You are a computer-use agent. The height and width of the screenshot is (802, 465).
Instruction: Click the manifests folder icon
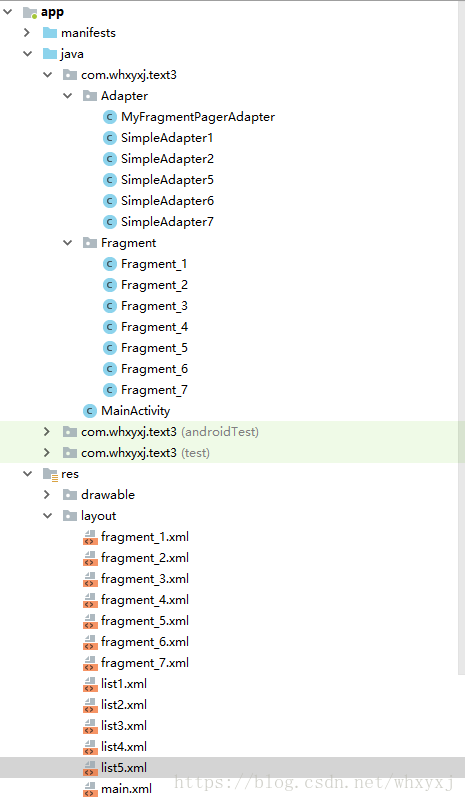[50, 33]
